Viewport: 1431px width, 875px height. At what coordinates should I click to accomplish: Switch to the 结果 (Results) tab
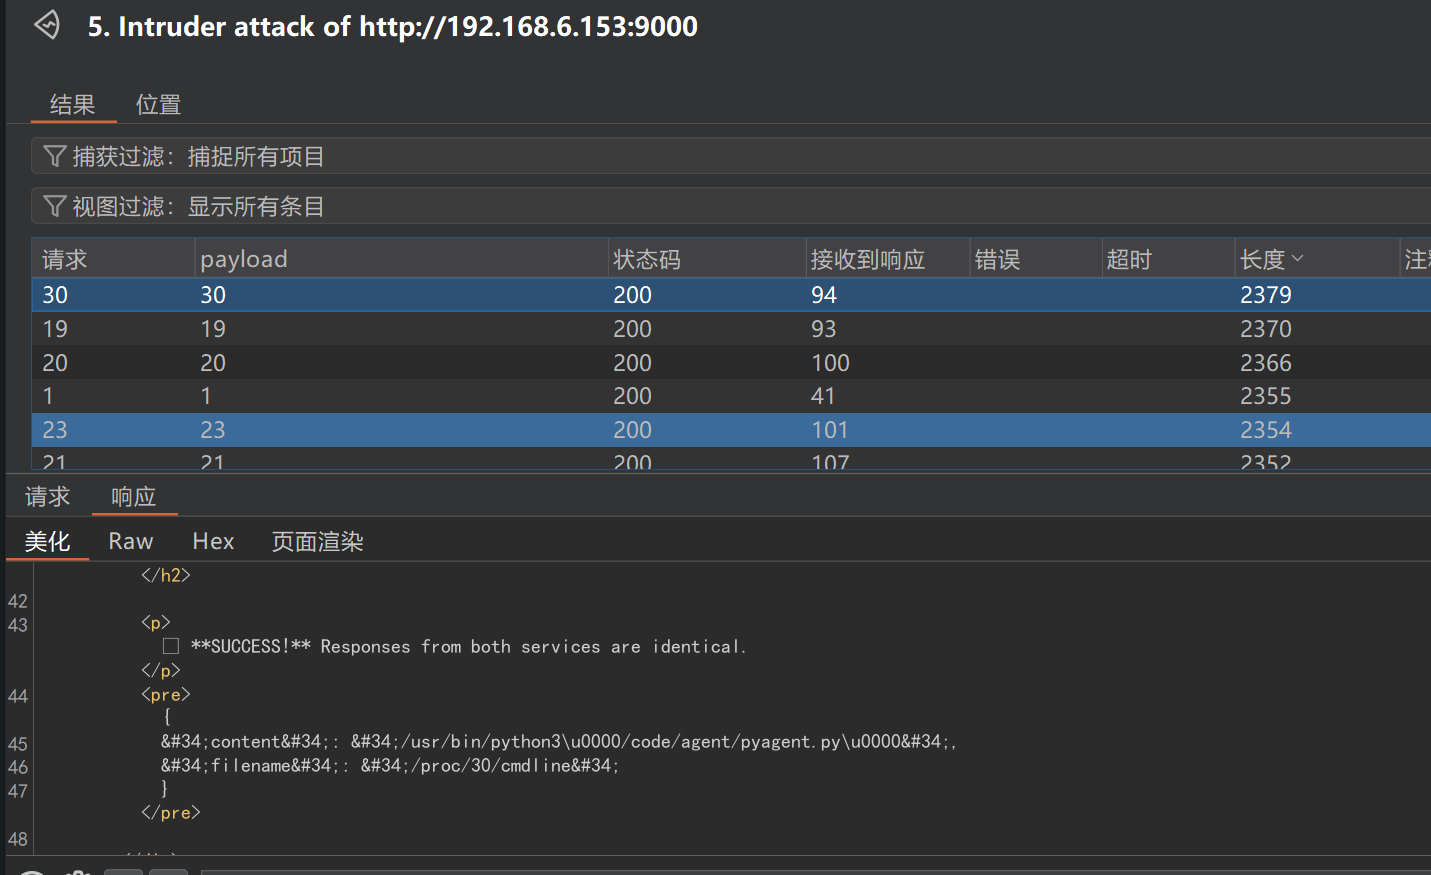point(72,104)
